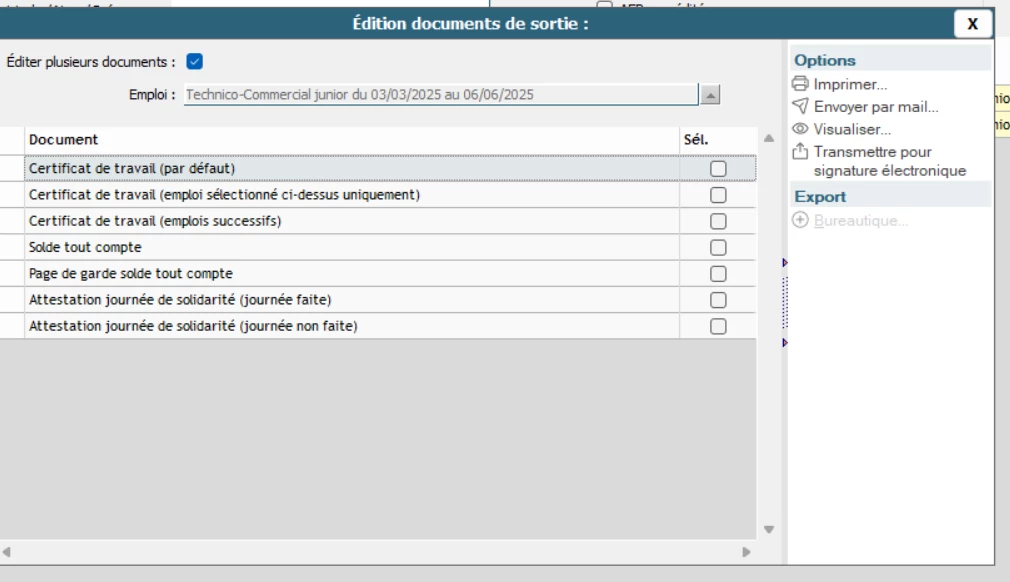Click lower purple splitter arrow

[x=785, y=343]
